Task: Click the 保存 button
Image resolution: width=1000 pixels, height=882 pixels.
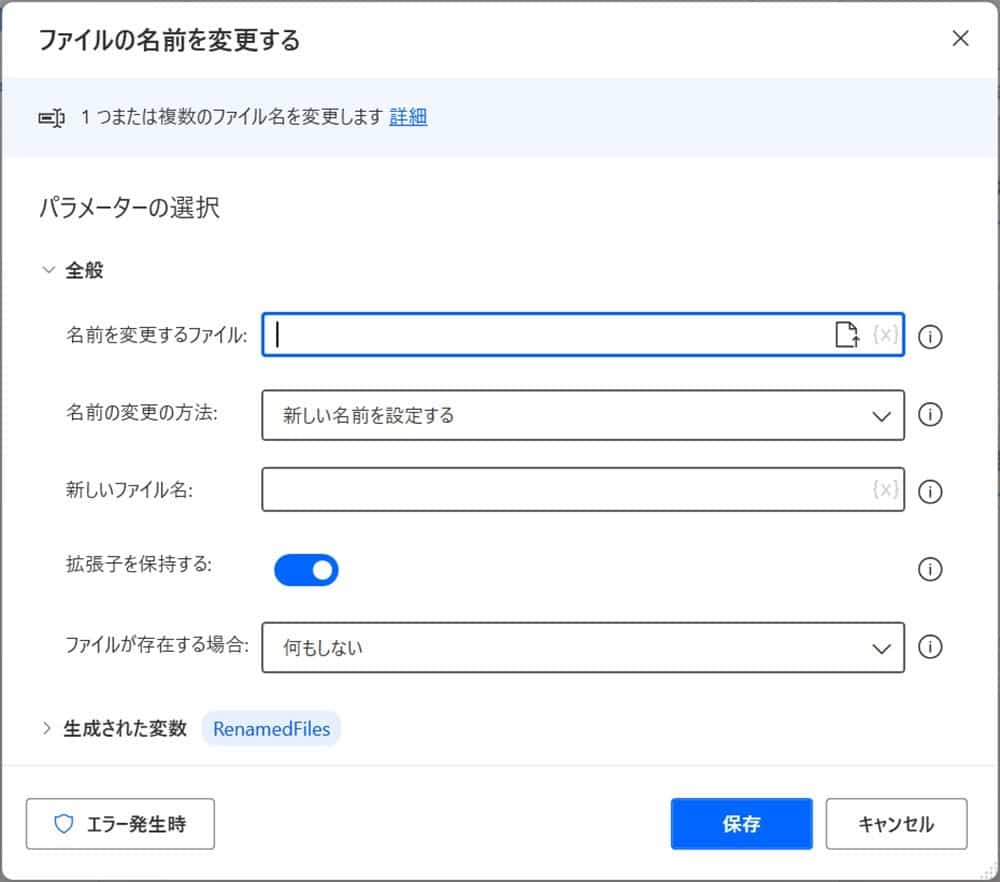Action: click(741, 824)
